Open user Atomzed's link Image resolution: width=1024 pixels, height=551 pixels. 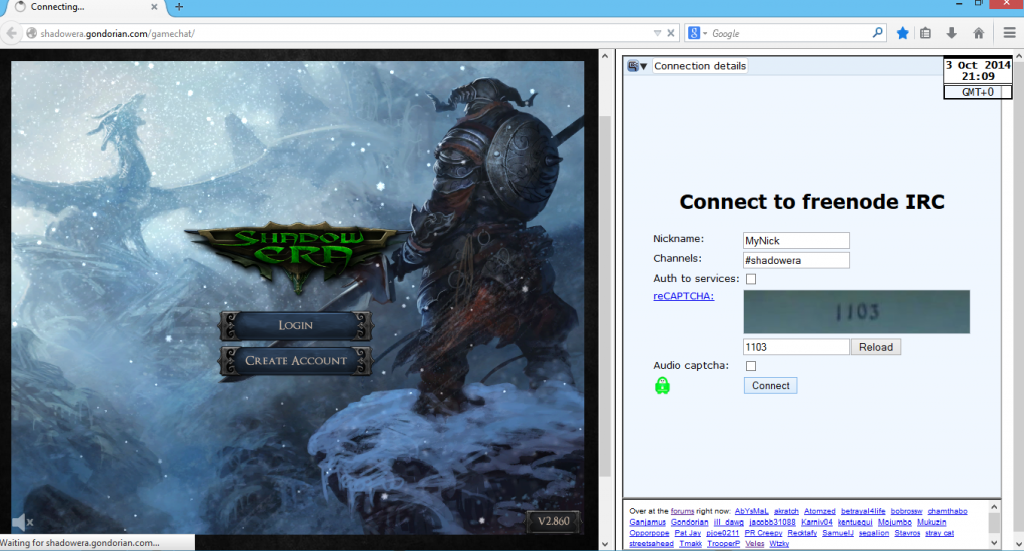coord(820,511)
